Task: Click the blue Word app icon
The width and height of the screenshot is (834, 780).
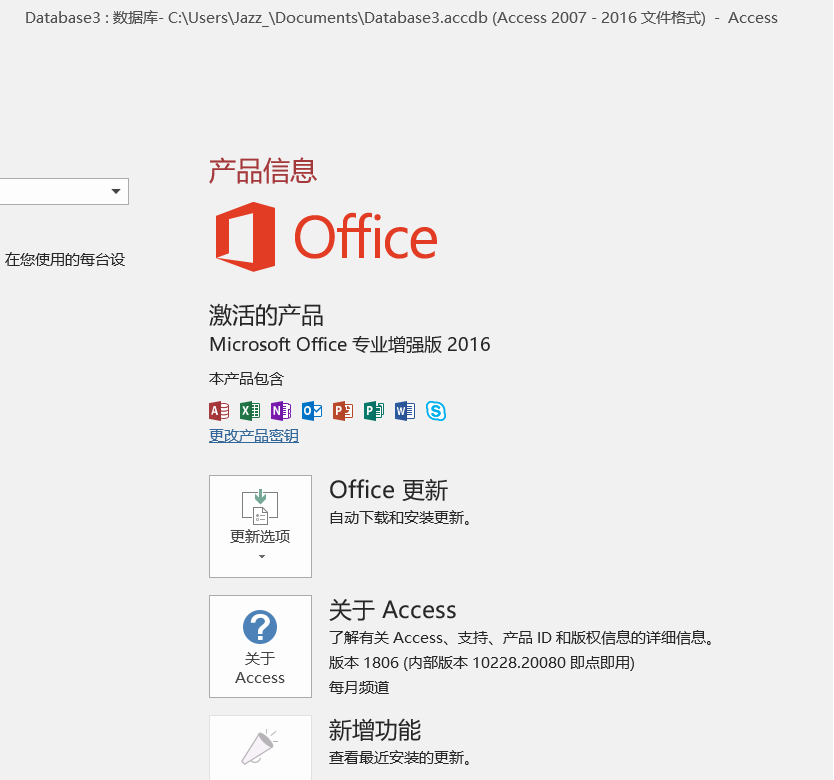Action: 405,411
